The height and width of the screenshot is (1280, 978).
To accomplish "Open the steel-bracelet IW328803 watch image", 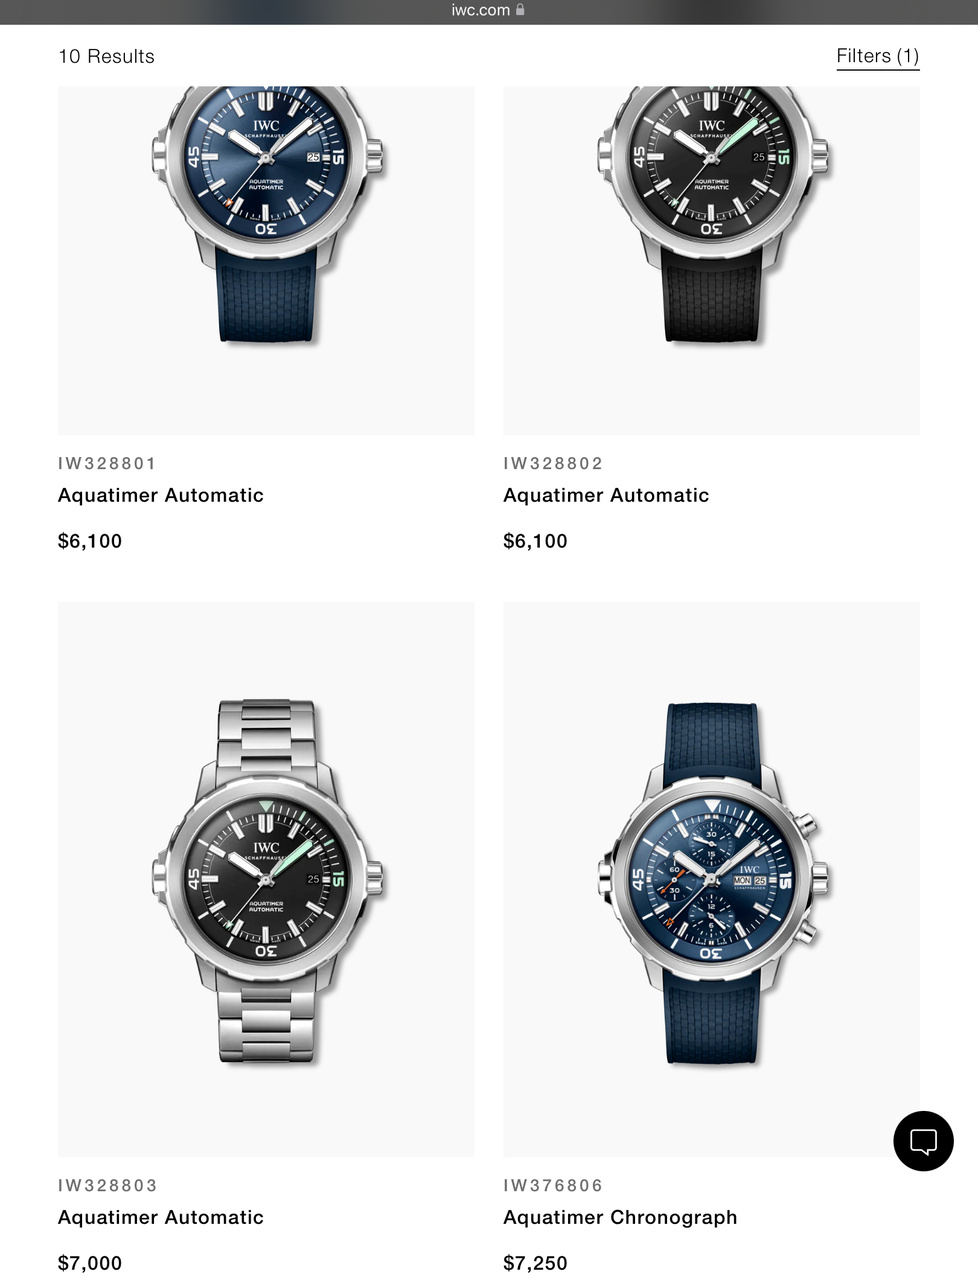I will coord(266,879).
